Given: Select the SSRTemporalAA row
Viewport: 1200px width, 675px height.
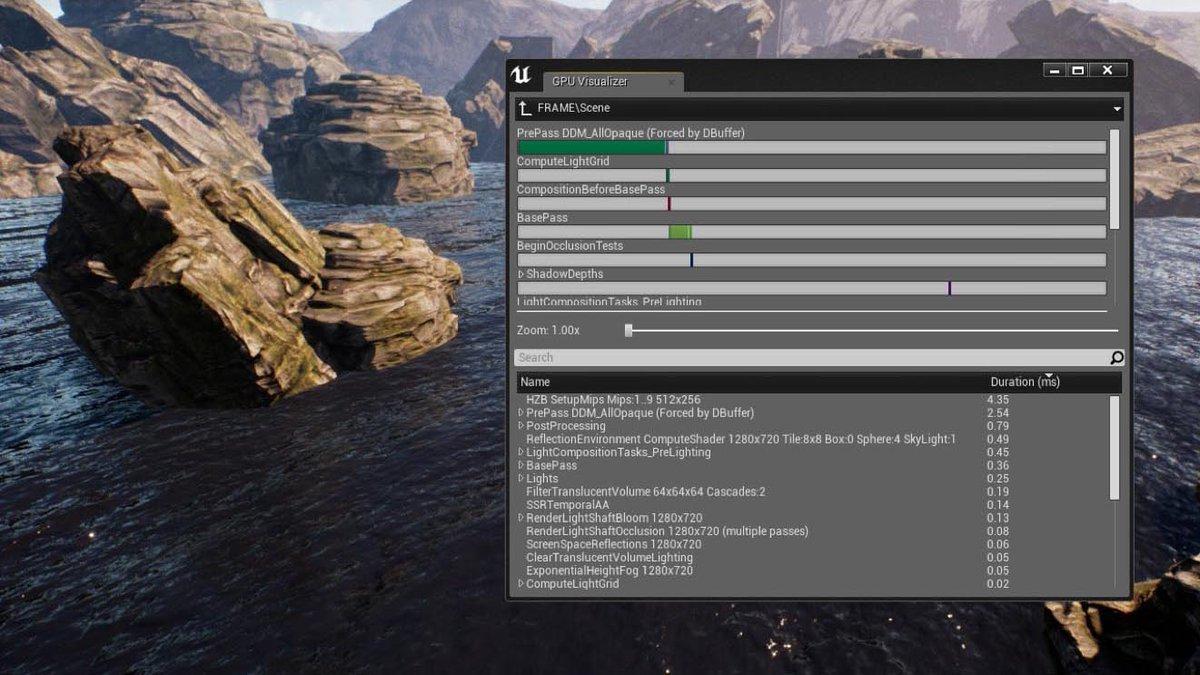Looking at the screenshot, I should [812, 505].
